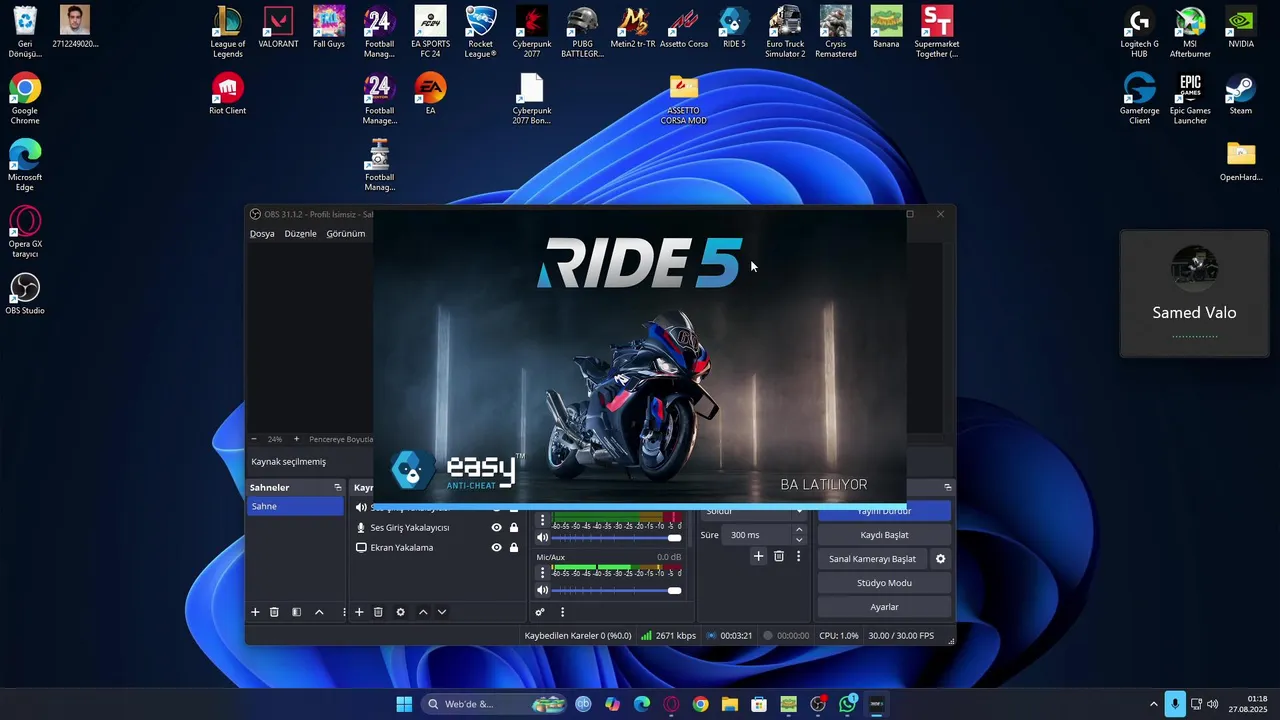Viewport: 1280px width, 720px height.
Task: Mute Mic/Aux audio channel
Action: pyautogui.click(x=543, y=590)
